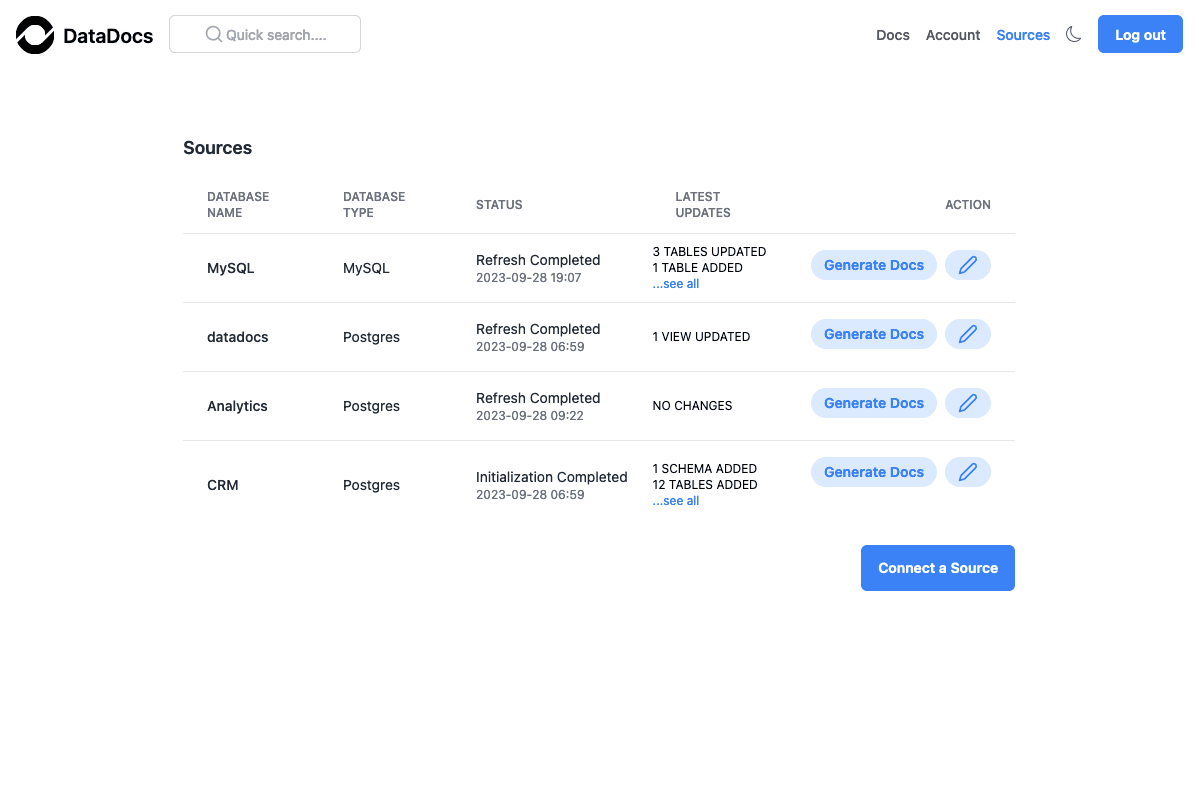This screenshot has height=789, width=1199.
Task: Generate Docs for the MySQL database
Action: pos(873,264)
